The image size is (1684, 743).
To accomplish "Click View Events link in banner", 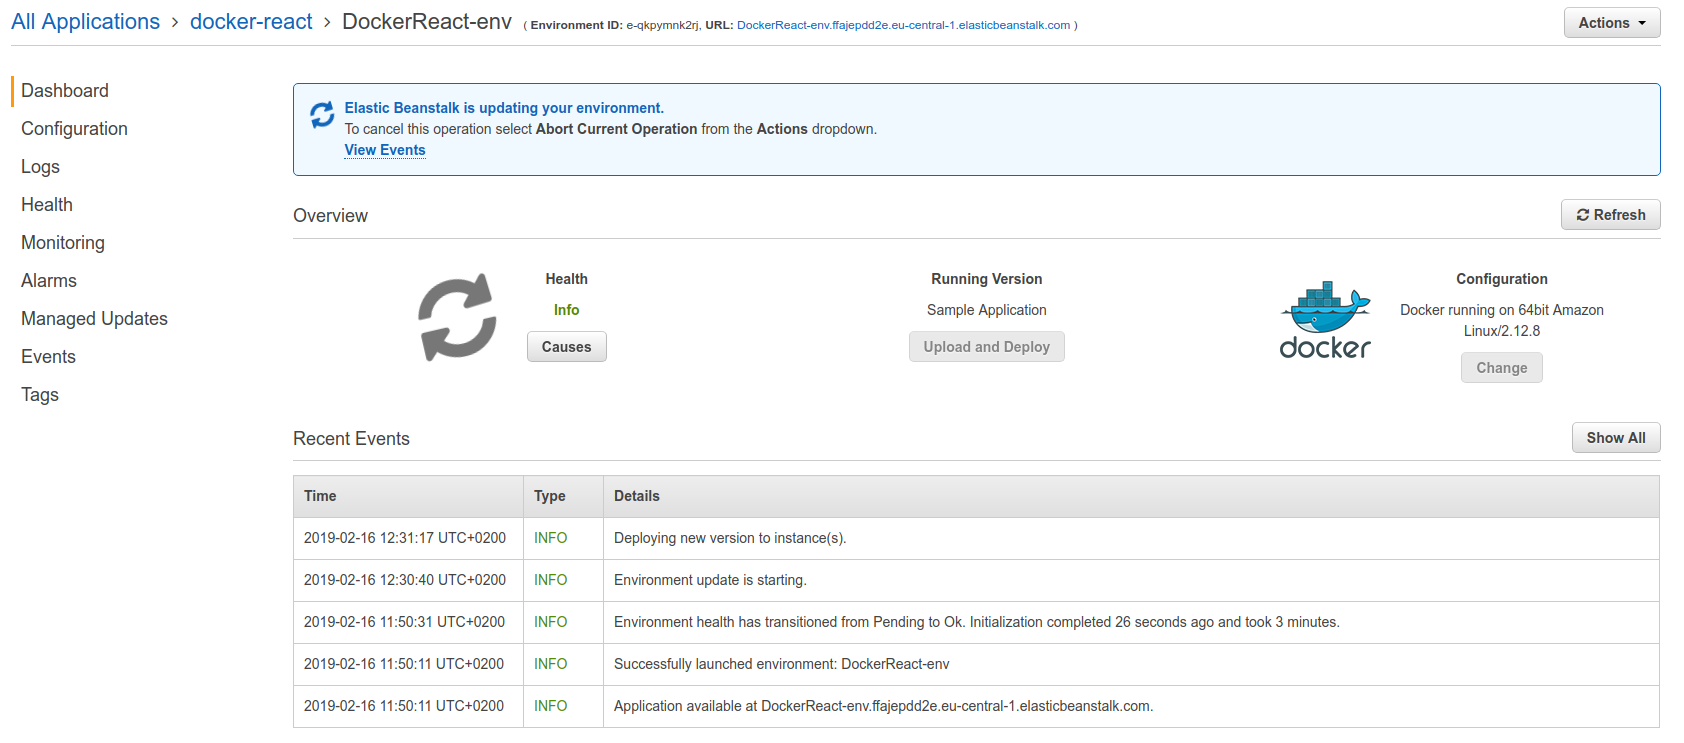I will [x=385, y=150].
